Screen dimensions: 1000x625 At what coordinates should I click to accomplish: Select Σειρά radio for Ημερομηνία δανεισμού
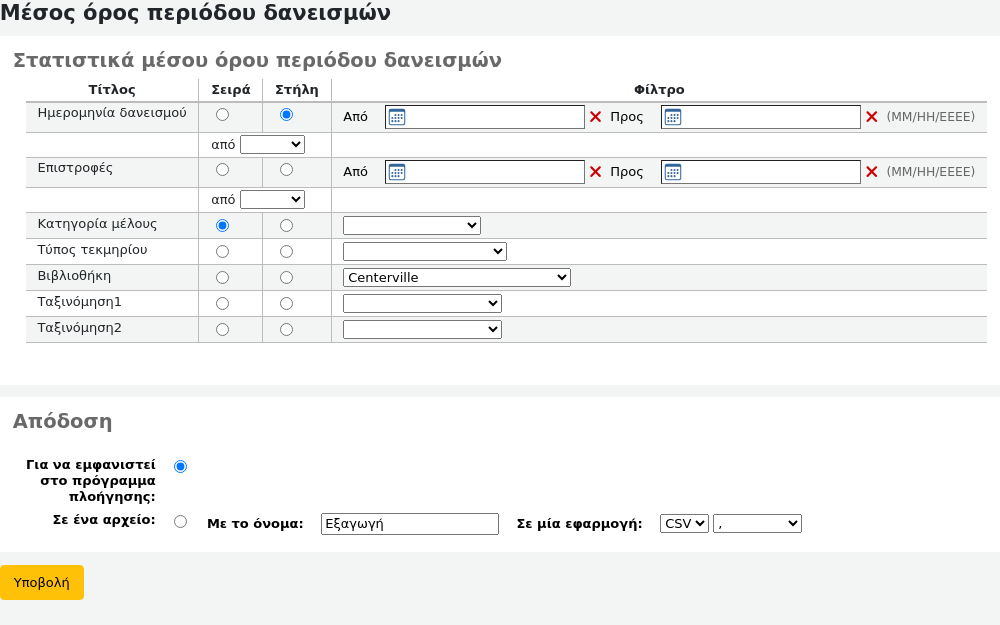[x=222, y=115]
